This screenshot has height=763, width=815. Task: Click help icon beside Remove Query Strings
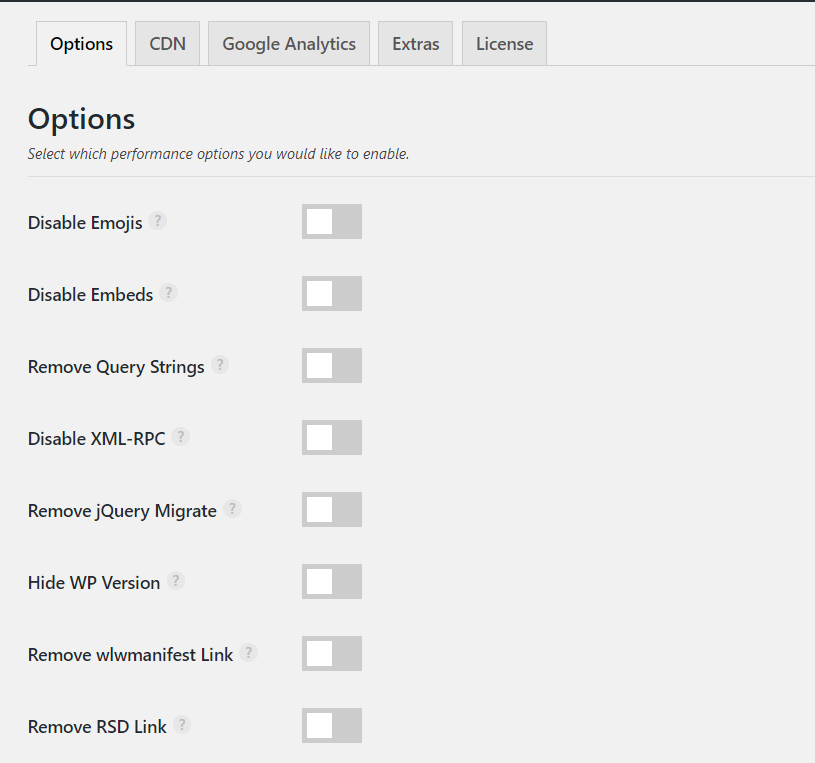point(220,365)
